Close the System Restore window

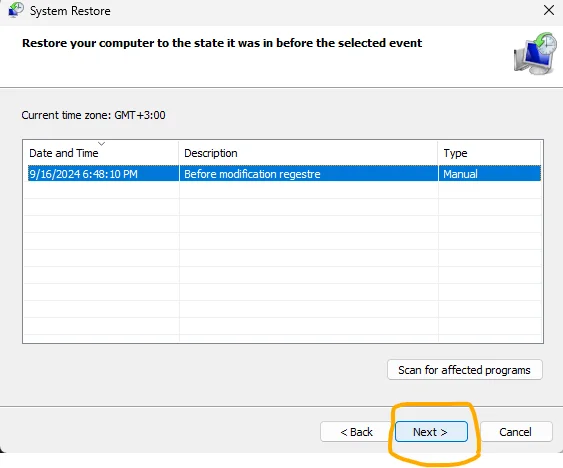pyautogui.click(x=549, y=10)
